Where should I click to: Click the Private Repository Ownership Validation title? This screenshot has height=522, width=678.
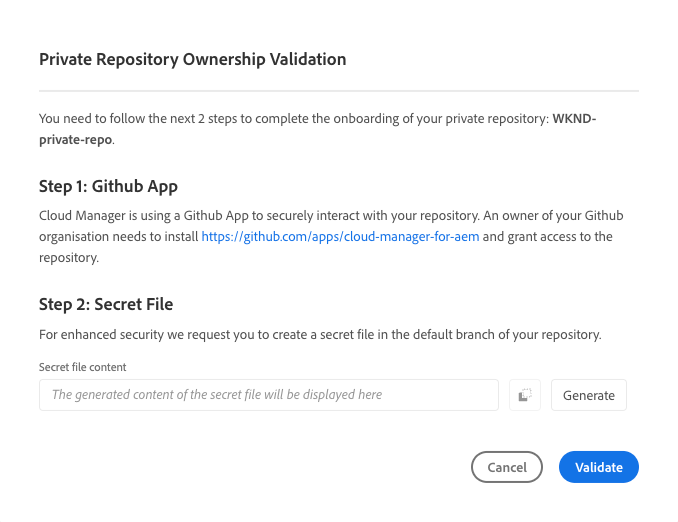point(192,59)
